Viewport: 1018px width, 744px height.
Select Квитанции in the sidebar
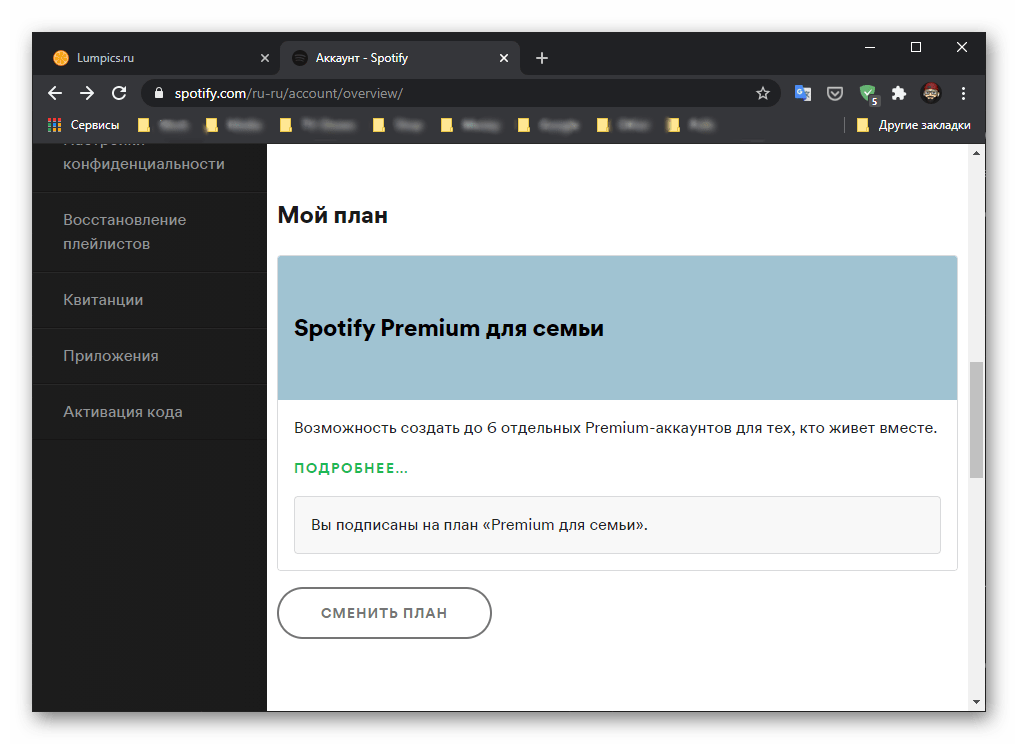point(103,300)
